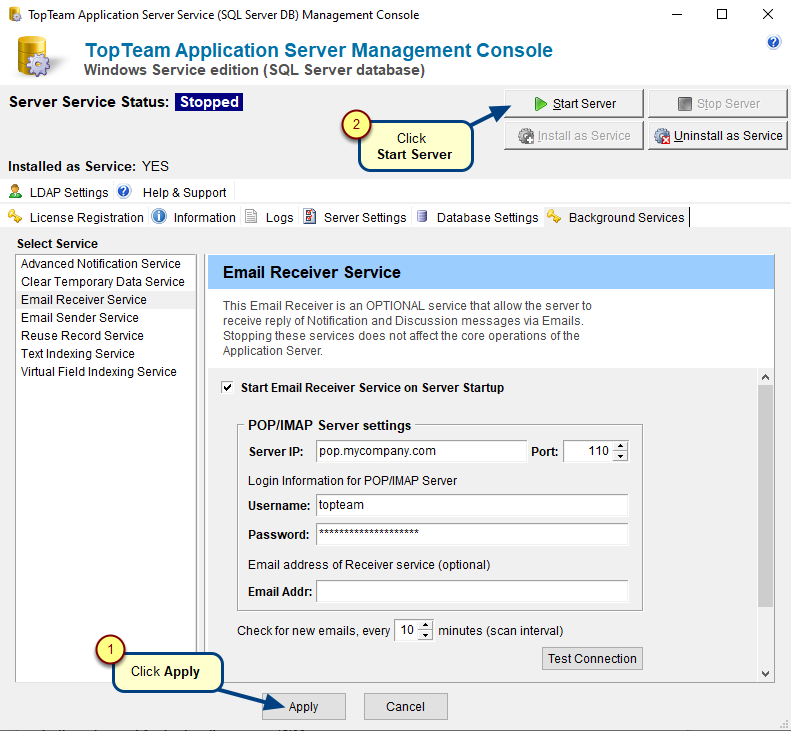Click the Uninstall as Service button
The image size is (791, 731).
pos(718,136)
